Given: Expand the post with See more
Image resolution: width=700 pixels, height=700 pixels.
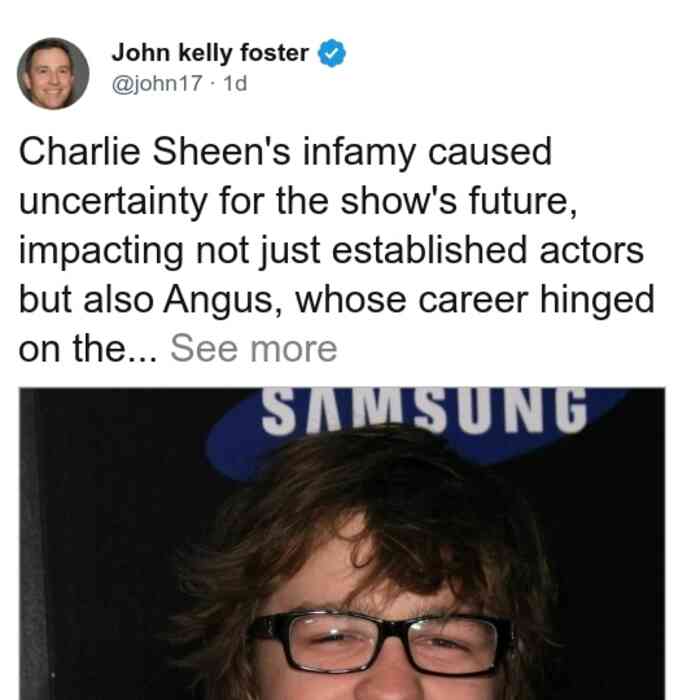Looking at the screenshot, I should click(253, 349).
